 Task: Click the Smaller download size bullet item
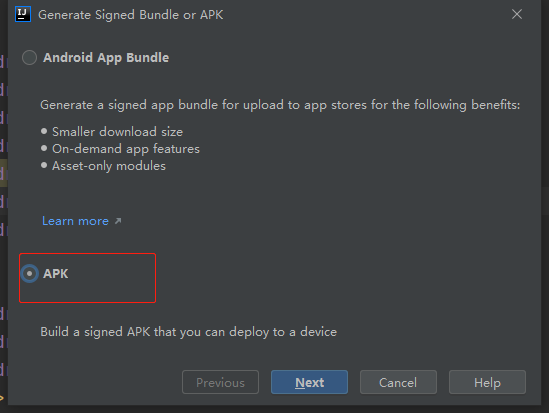pyautogui.click(x=117, y=132)
